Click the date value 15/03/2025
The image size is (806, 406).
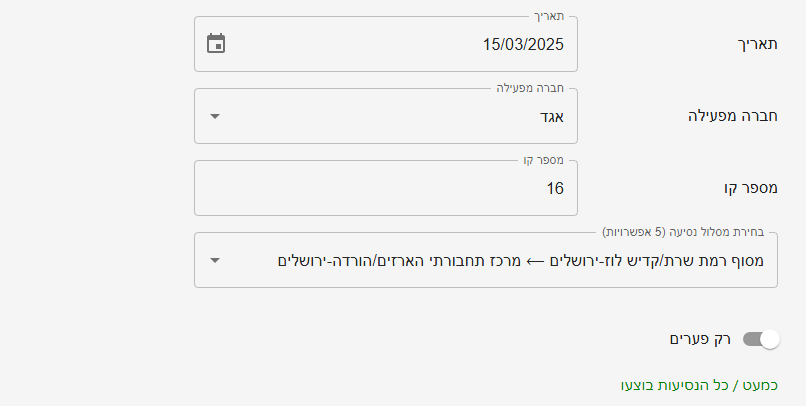point(523,44)
